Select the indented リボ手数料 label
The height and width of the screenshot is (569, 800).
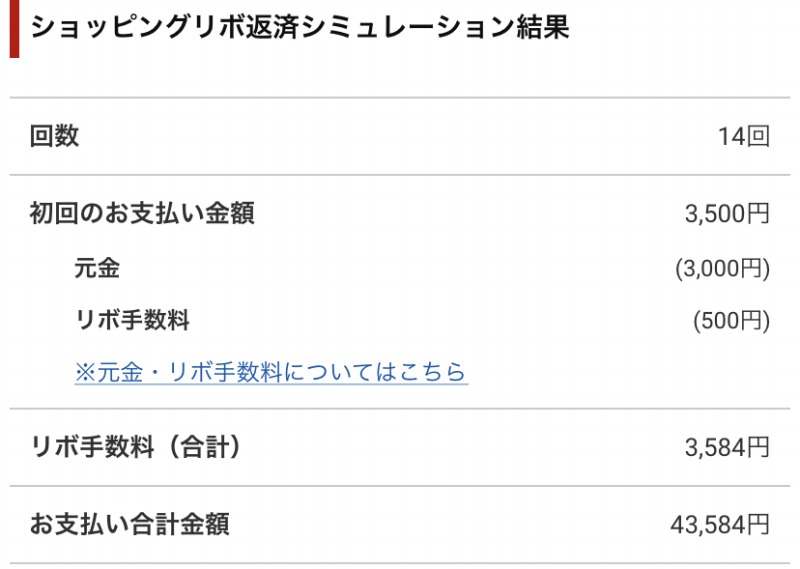pos(132,320)
